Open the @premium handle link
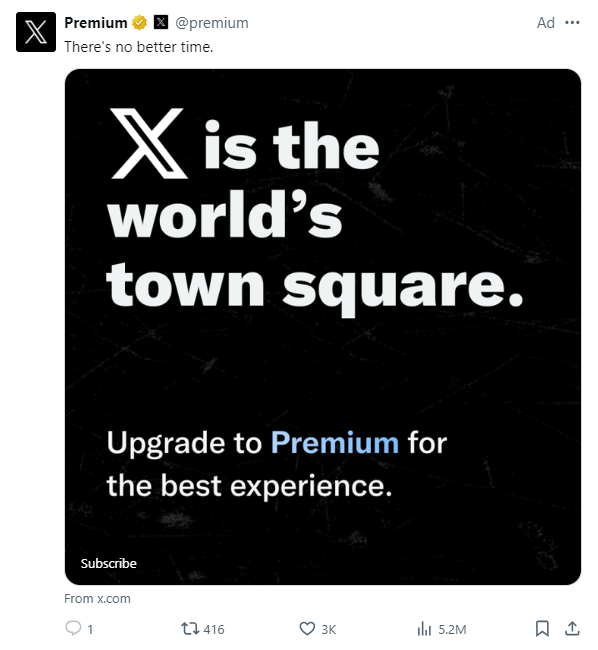The width and height of the screenshot is (598, 650). pyautogui.click(x=212, y=23)
